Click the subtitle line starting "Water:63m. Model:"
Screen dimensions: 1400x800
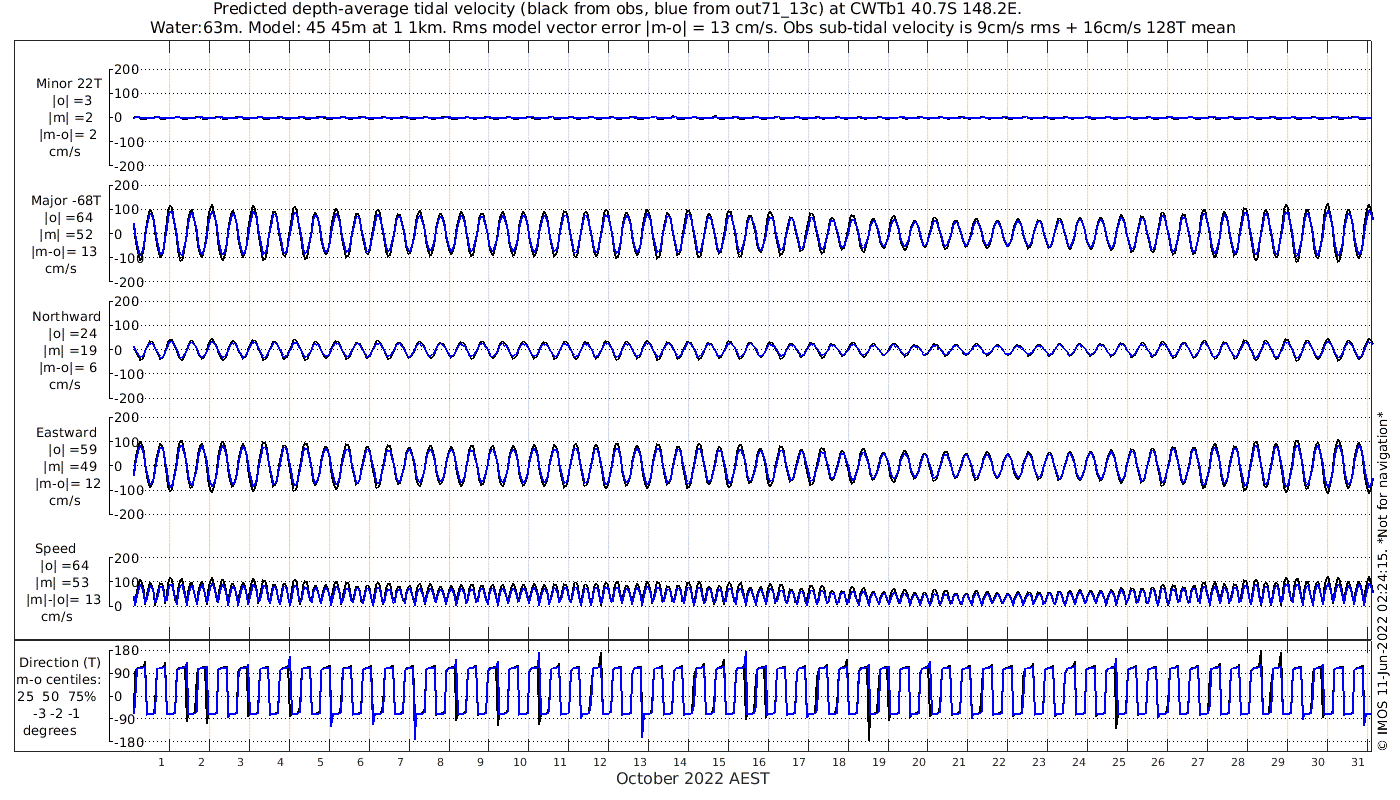pyautogui.click(x=693, y=28)
